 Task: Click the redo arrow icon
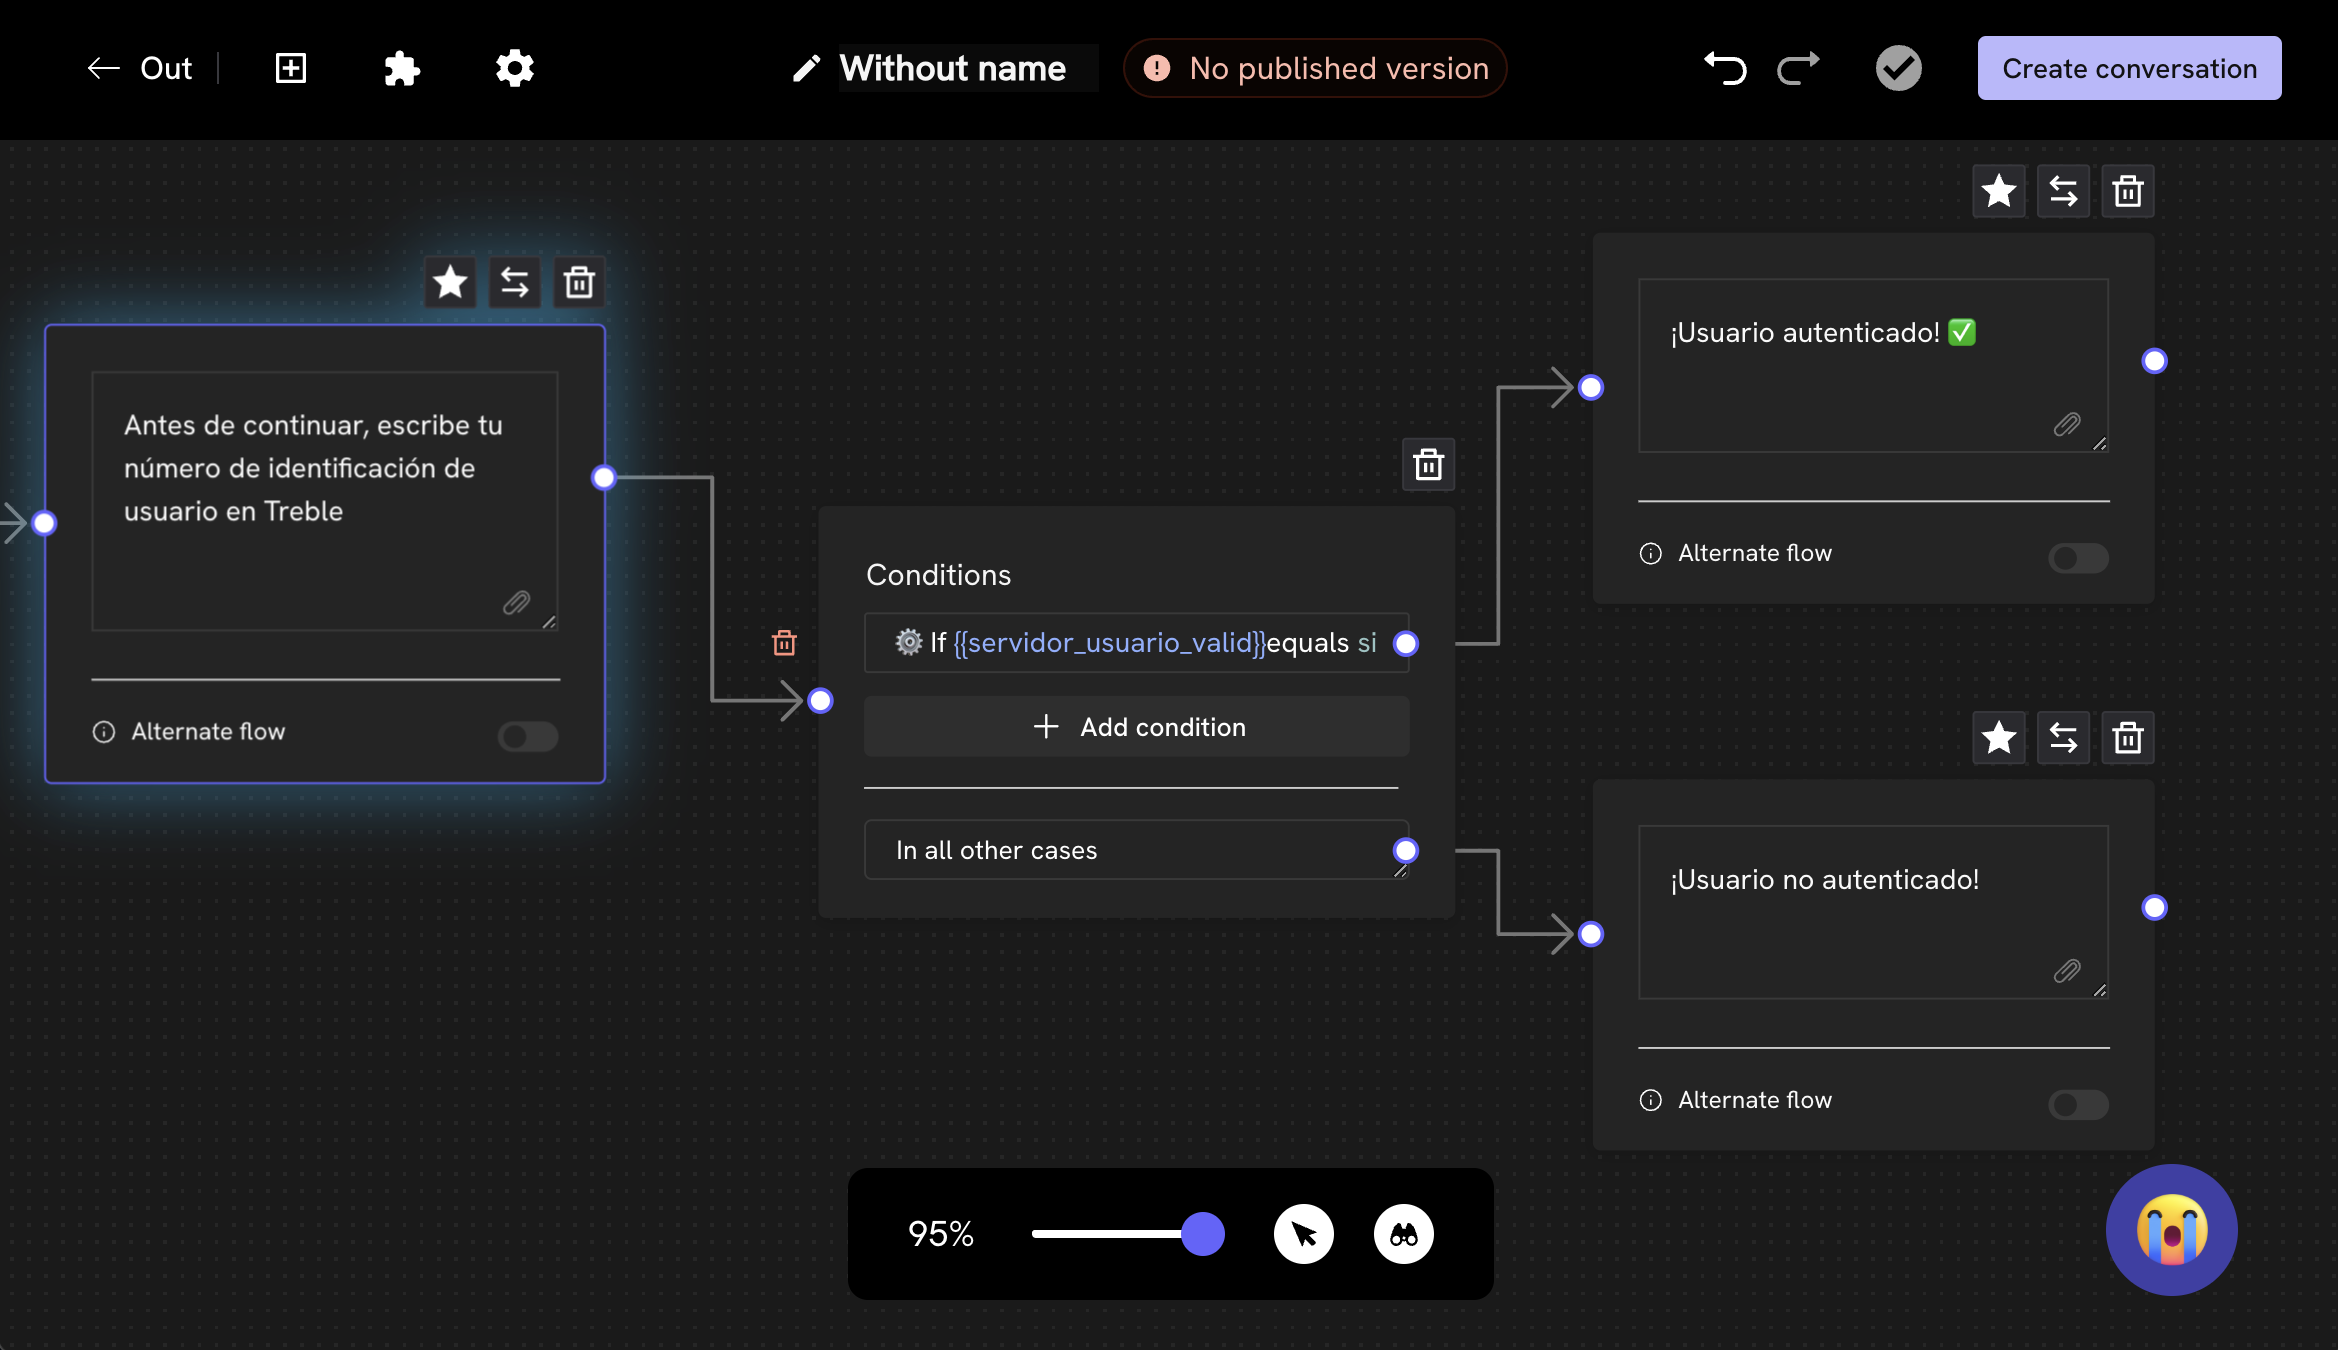(1798, 69)
